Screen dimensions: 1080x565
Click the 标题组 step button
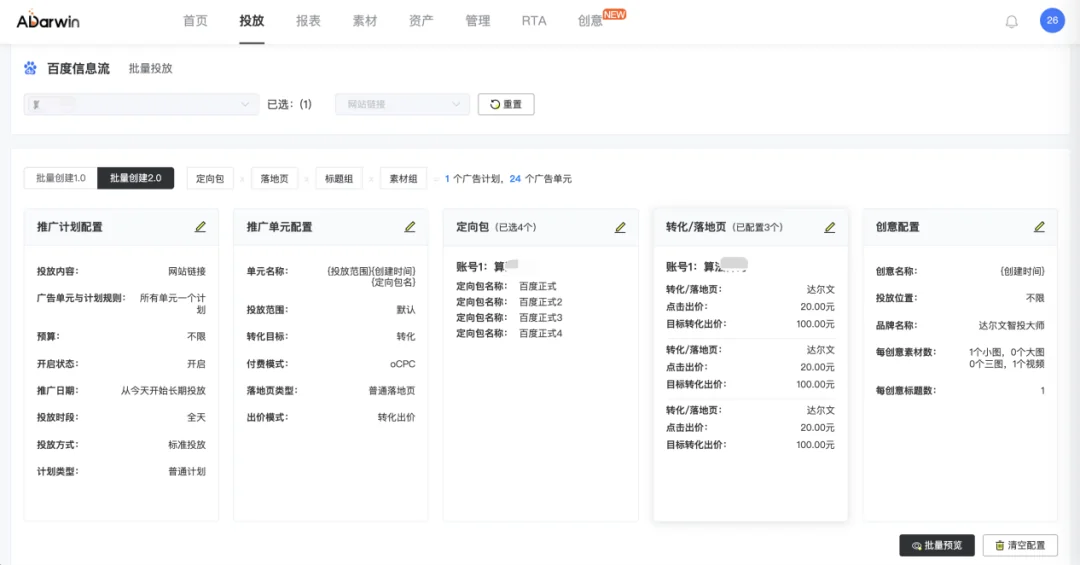(x=339, y=178)
